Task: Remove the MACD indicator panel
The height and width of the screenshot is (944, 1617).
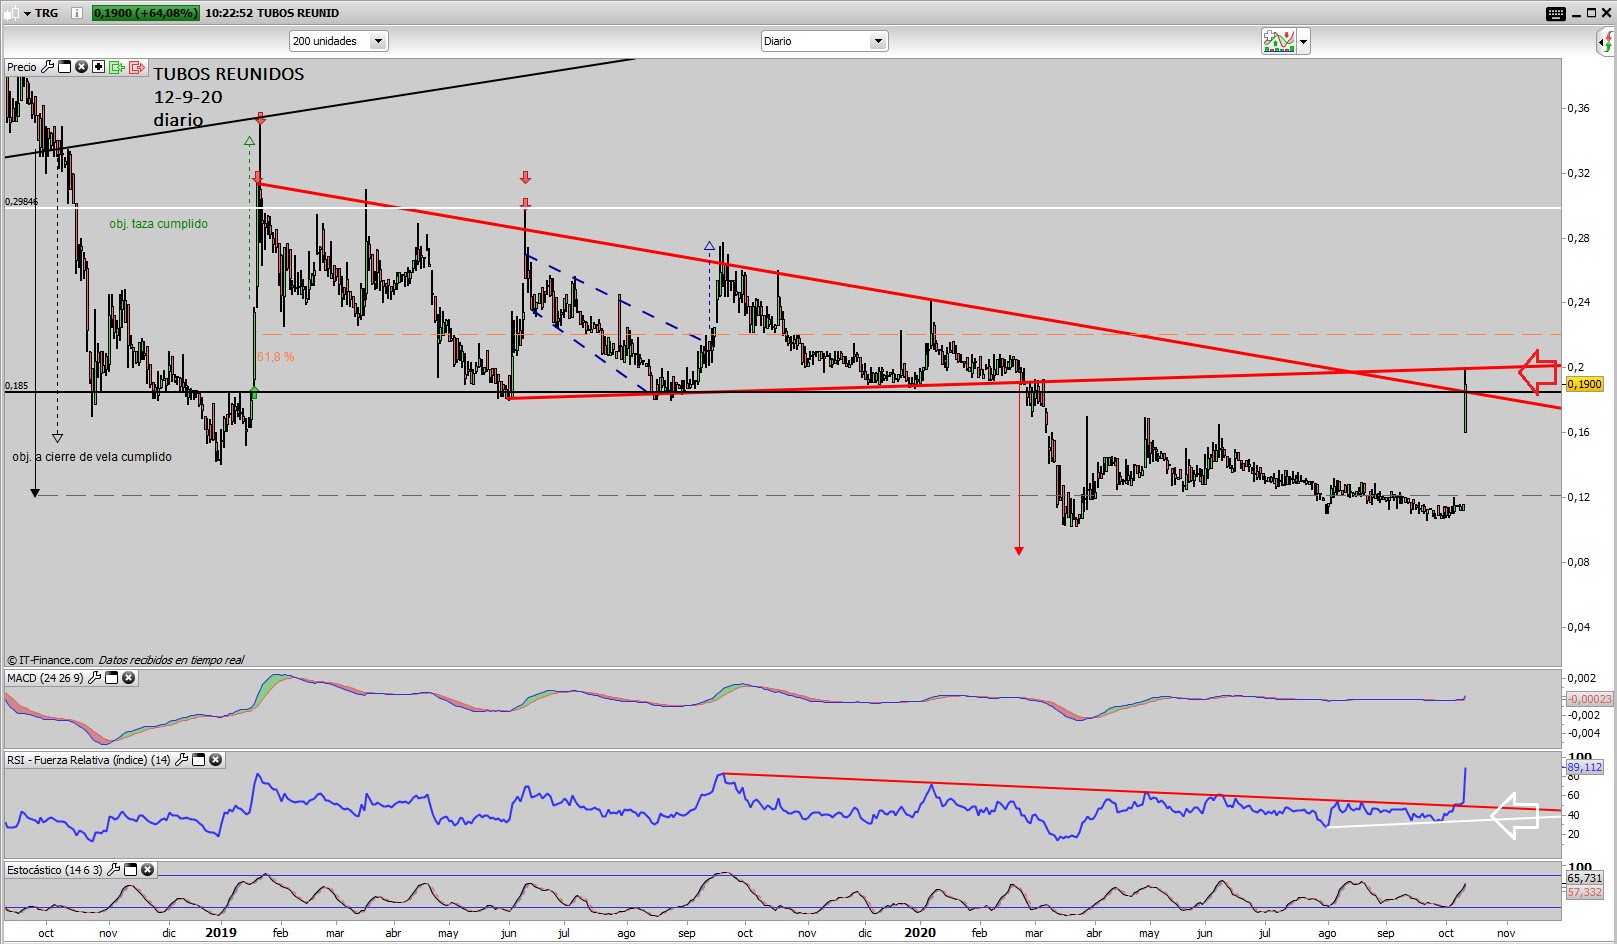Action: click(128, 678)
